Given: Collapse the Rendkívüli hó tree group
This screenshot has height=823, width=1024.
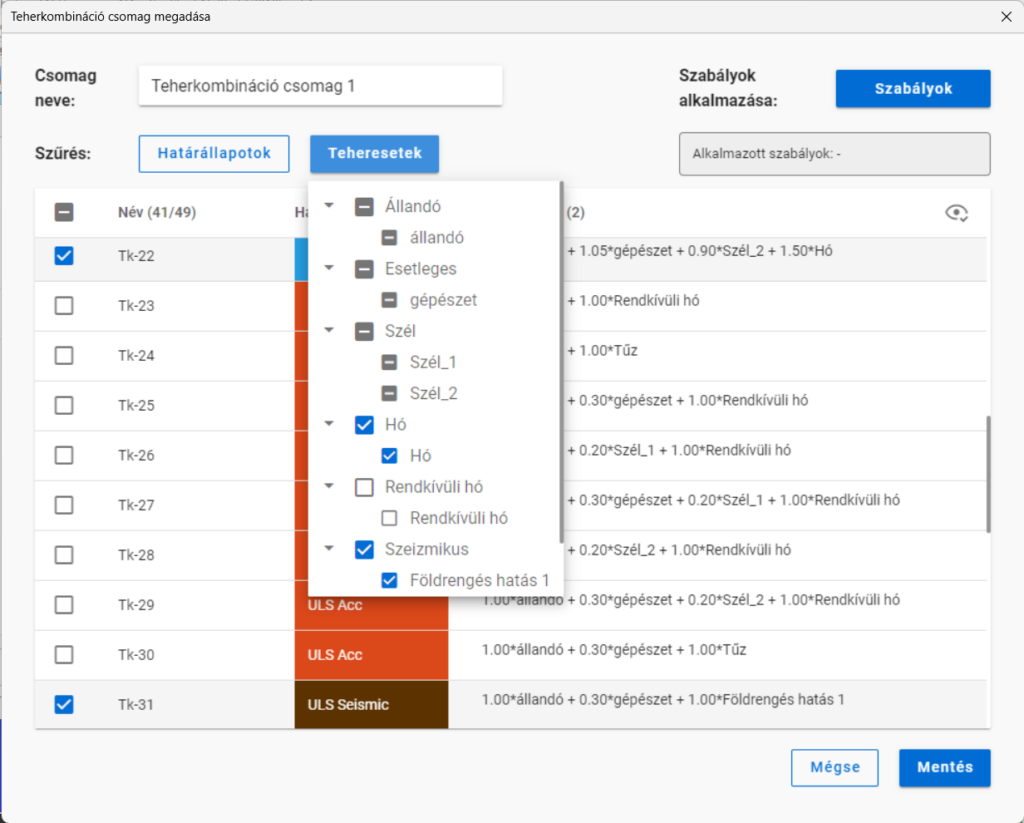Looking at the screenshot, I should click(329, 486).
